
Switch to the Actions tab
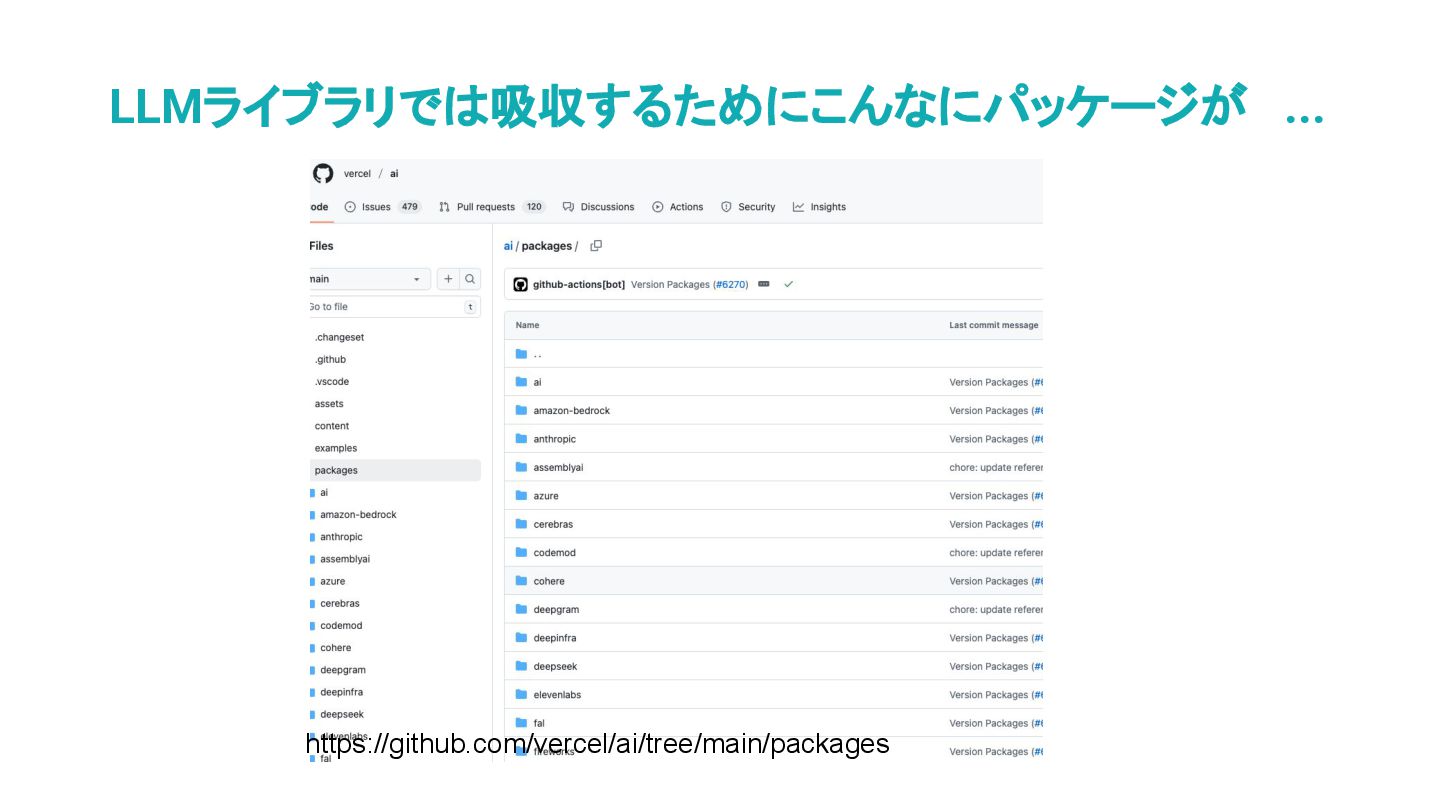[x=678, y=207]
